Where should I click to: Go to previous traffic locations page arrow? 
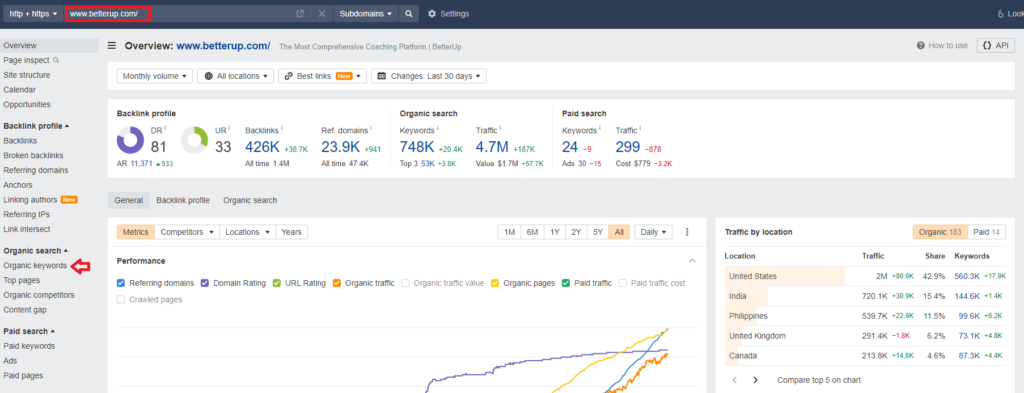click(734, 380)
